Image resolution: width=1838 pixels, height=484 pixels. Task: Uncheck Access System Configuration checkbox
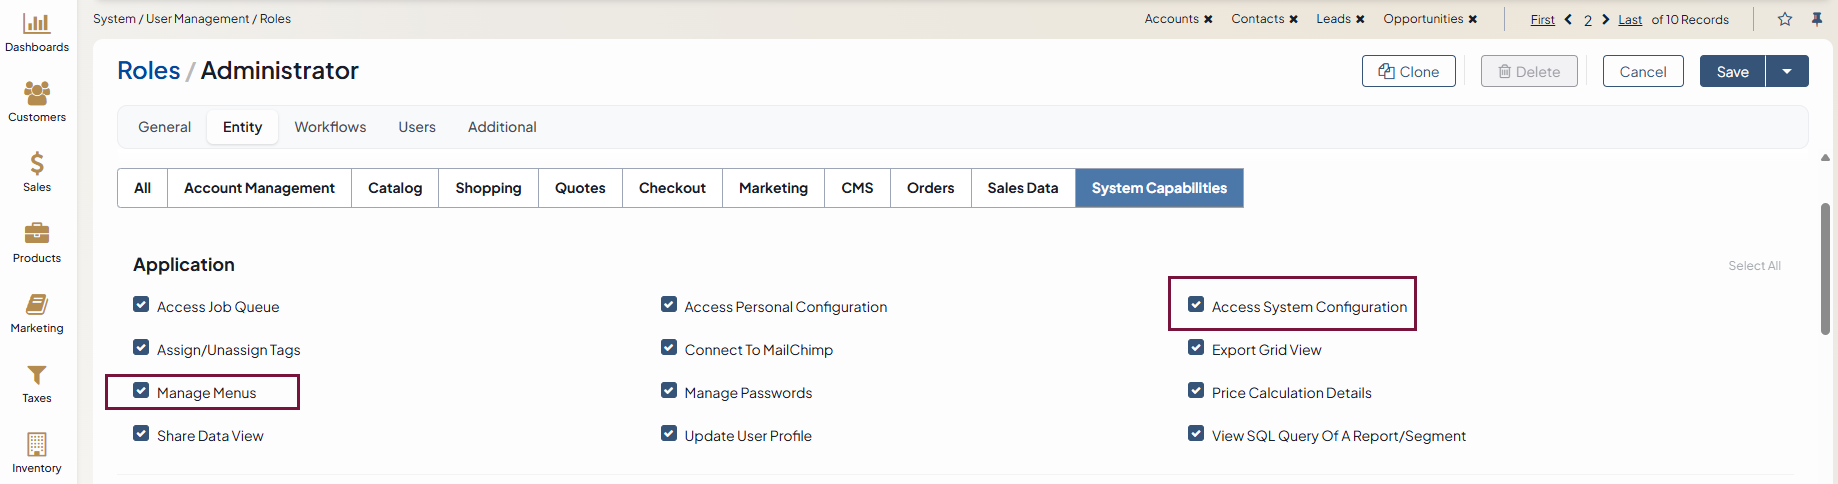pyautogui.click(x=1196, y=305)
